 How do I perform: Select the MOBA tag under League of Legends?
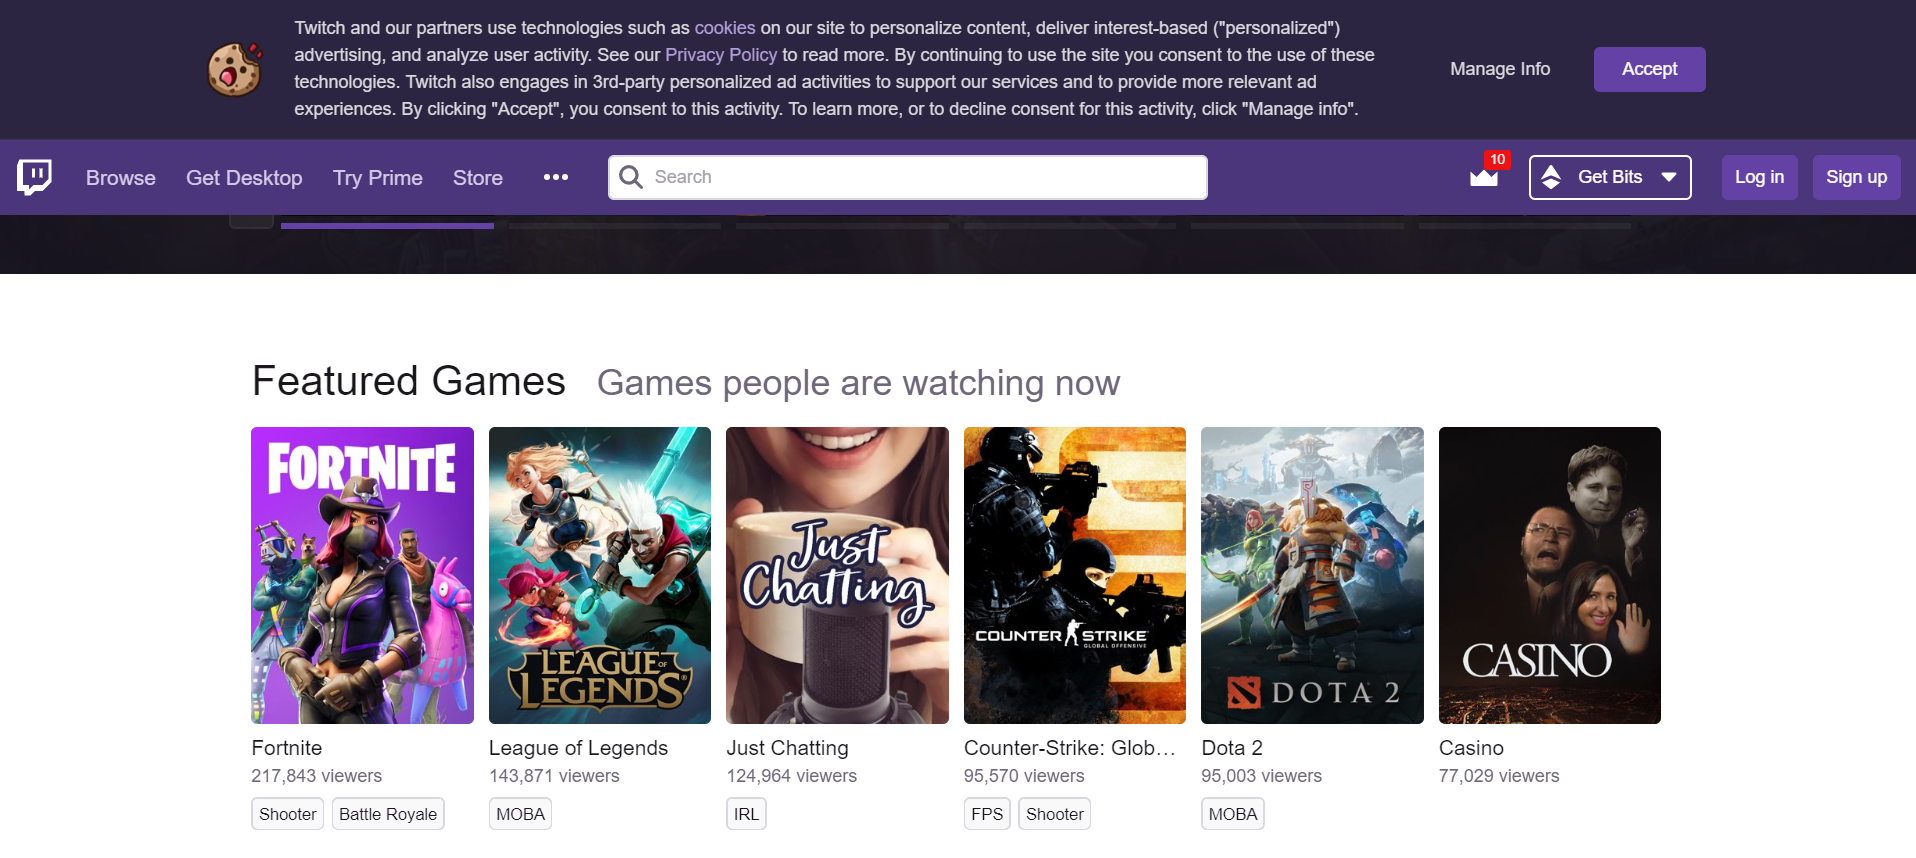pos(520,814)
